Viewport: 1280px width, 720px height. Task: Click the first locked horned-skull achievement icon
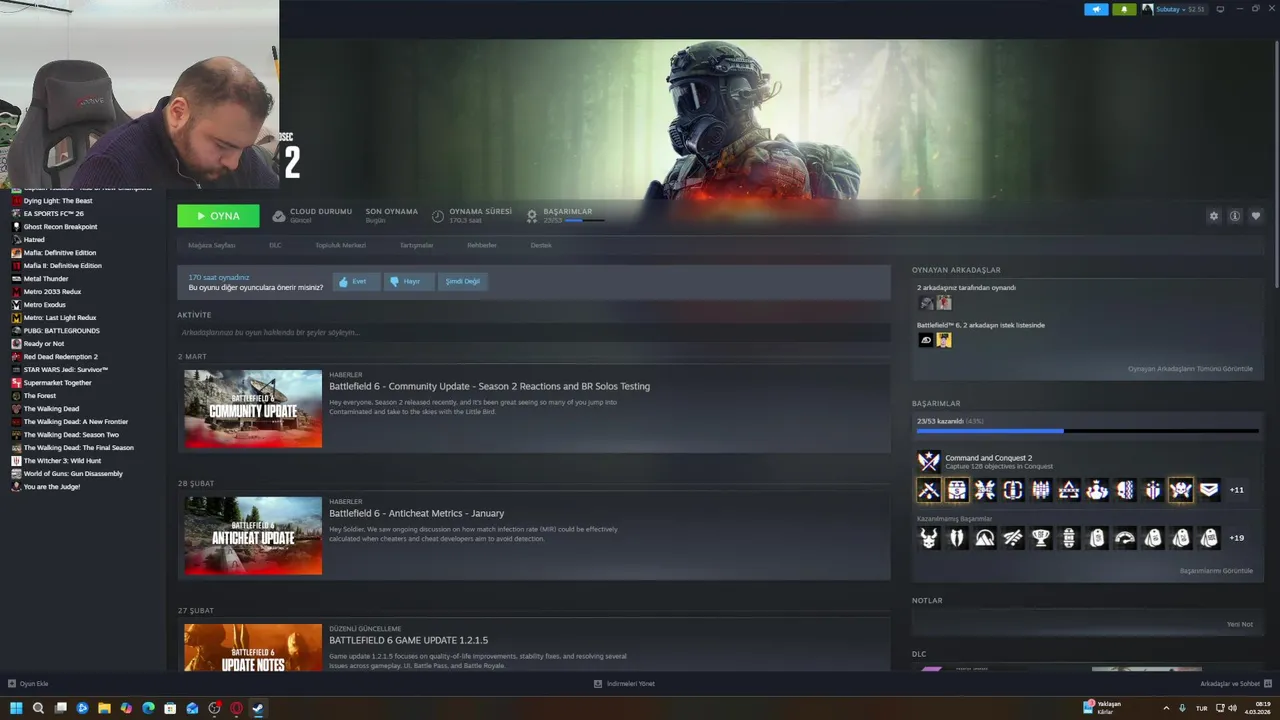[x=929, y=538]
